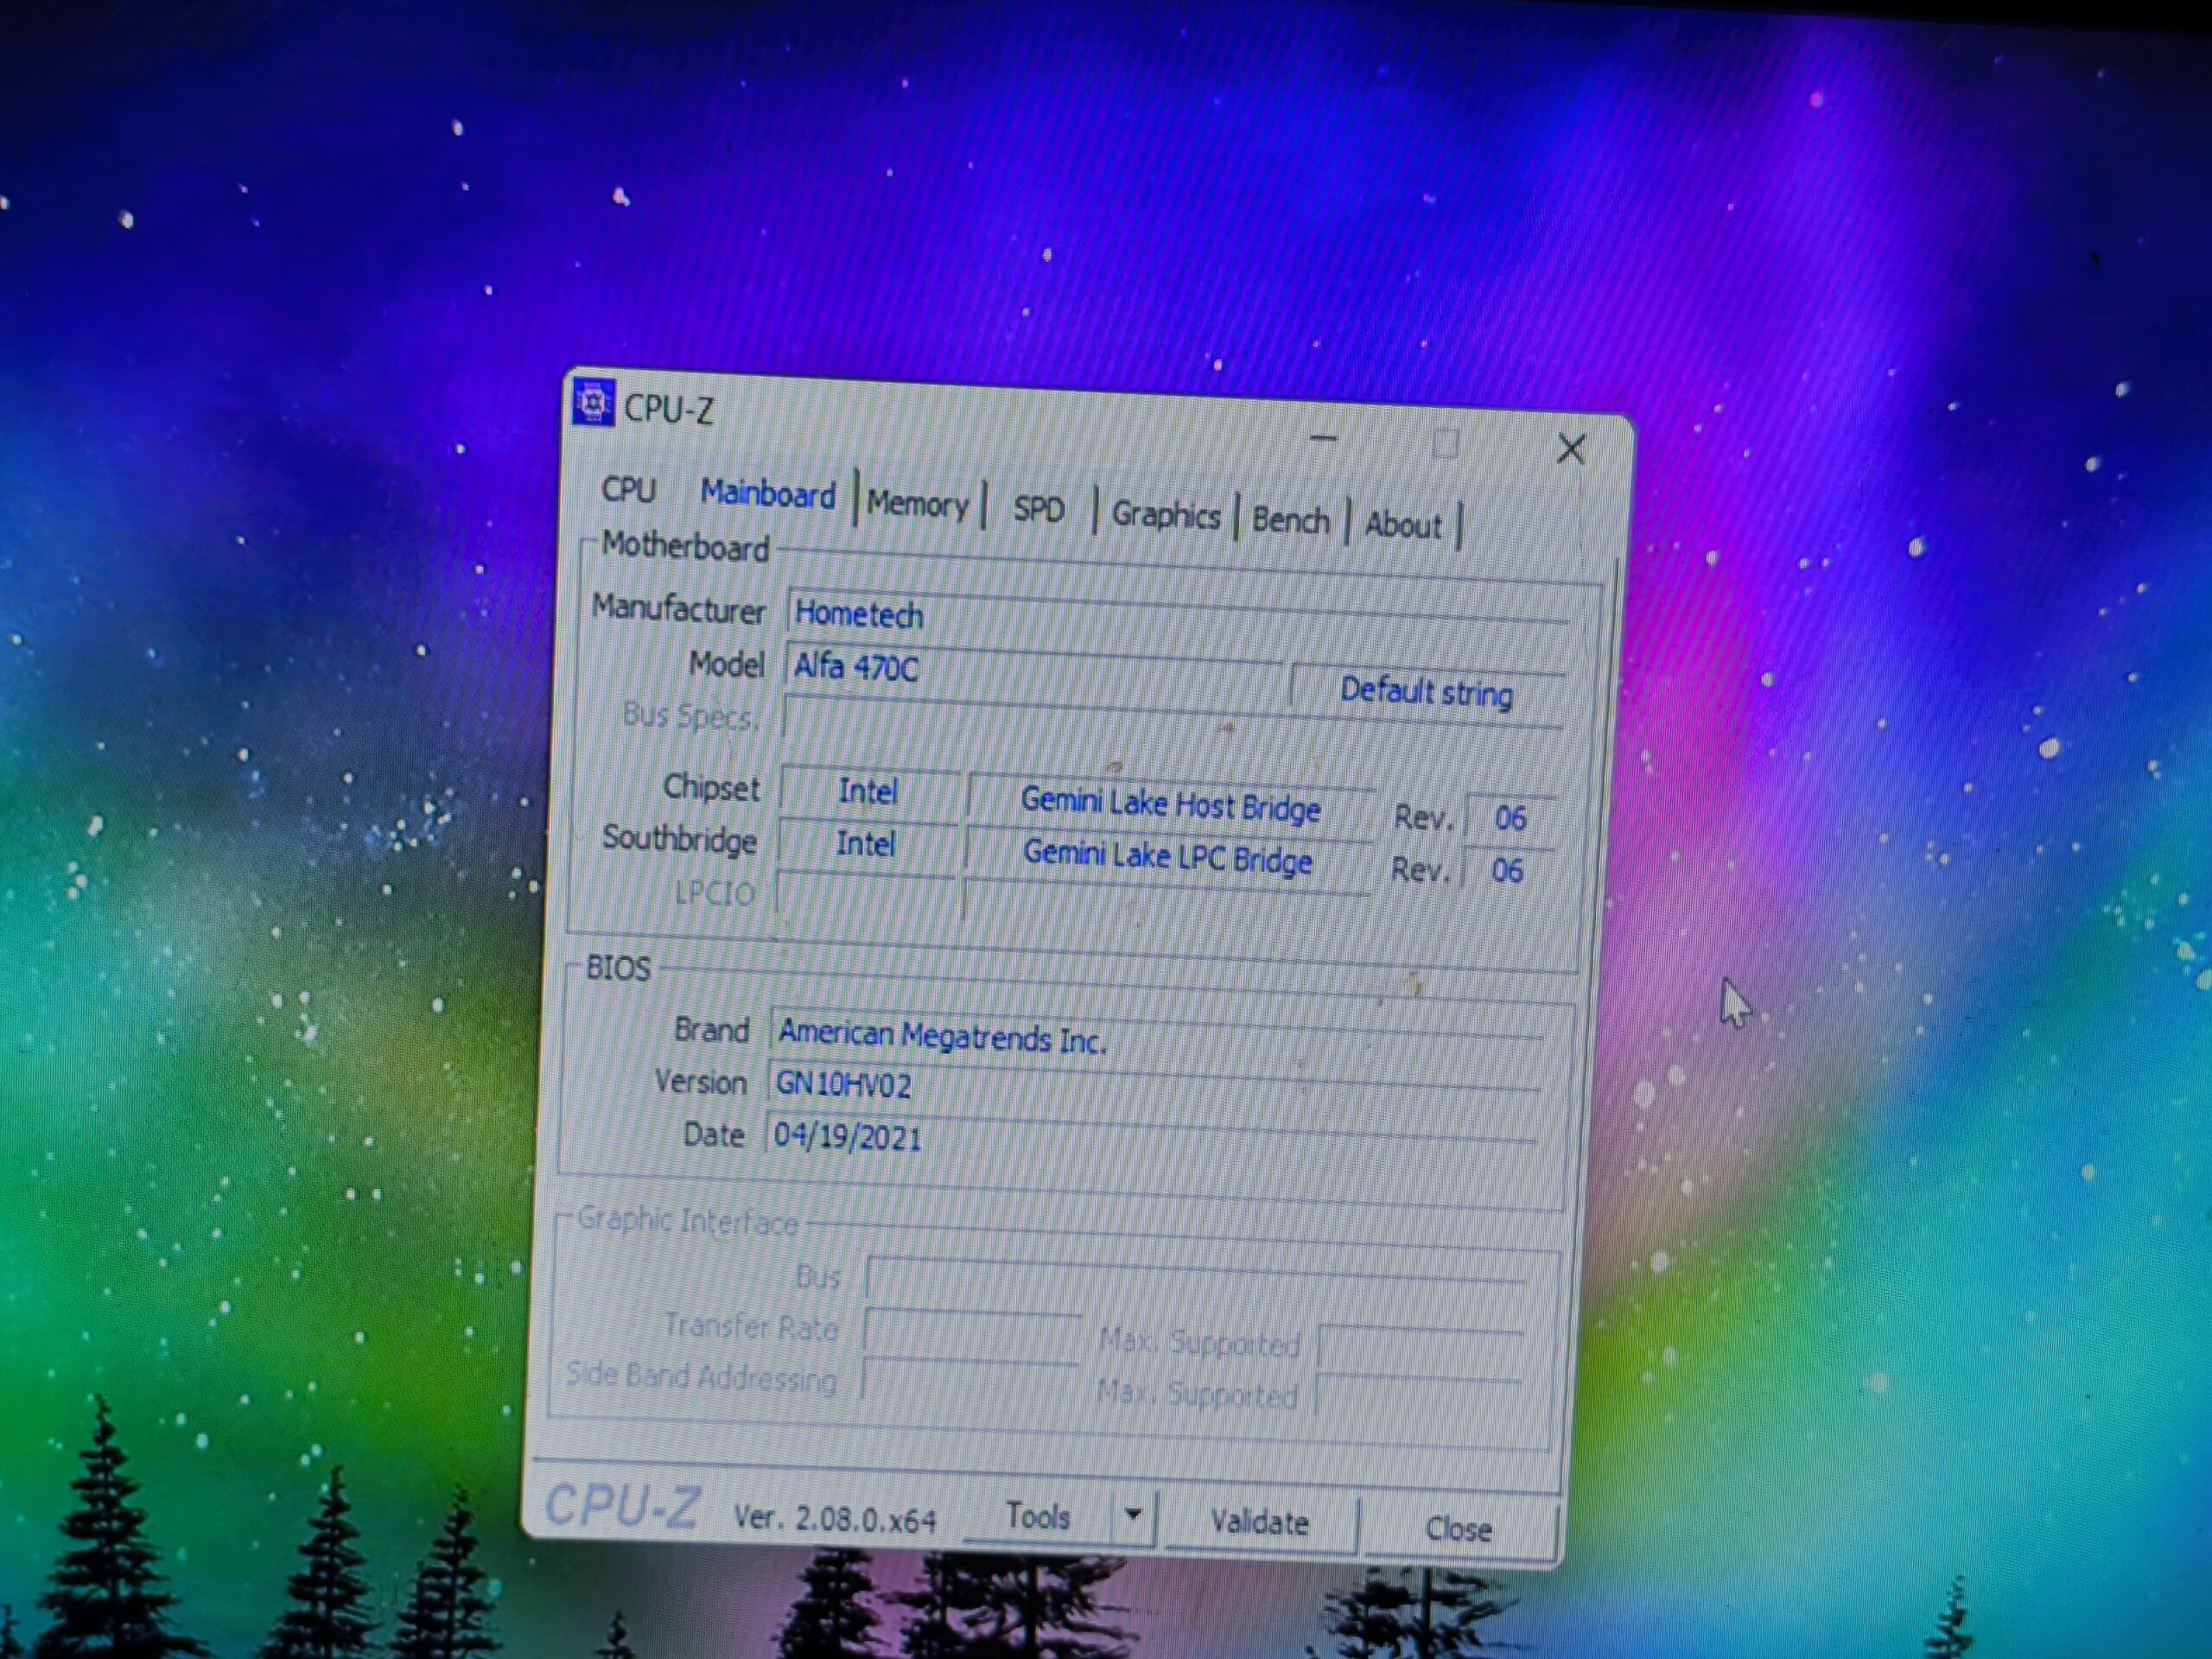The height and width of the screenshot is (1659, 2212).
Task: Select the Mainboard tab
Action: click(x=768, y=494)
